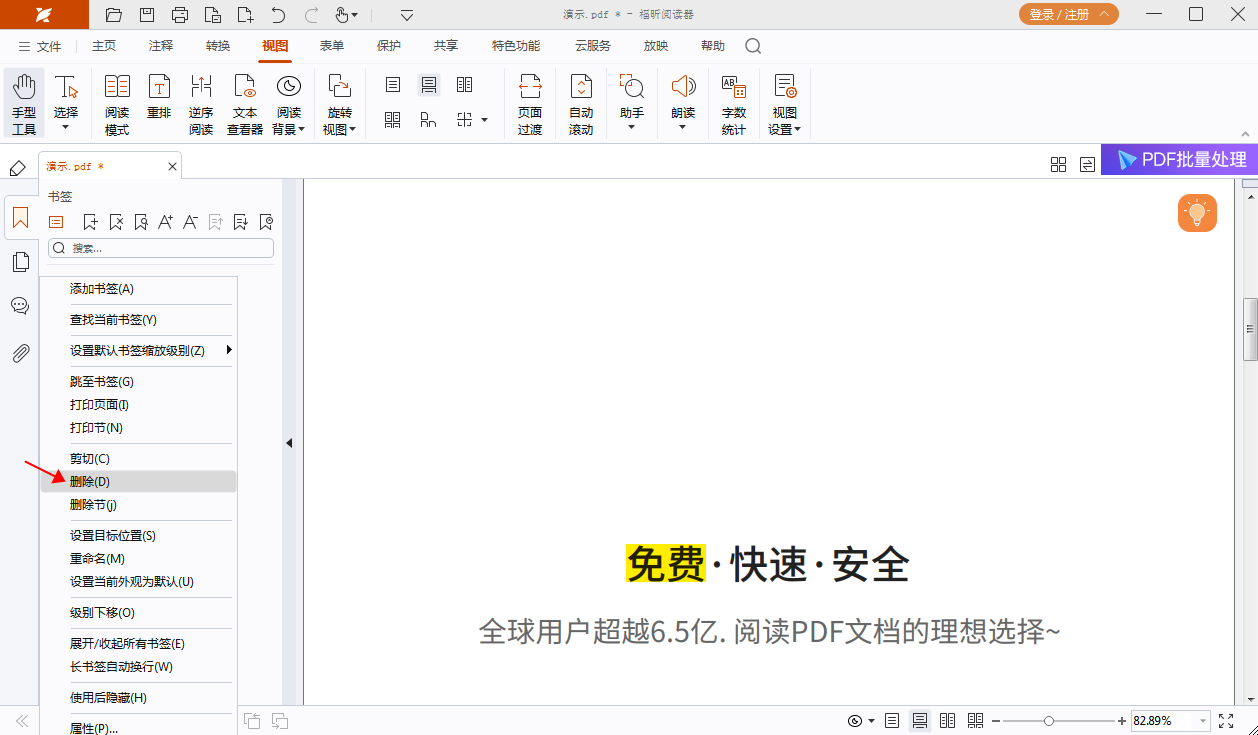Open 设置默认书签缩放级别(Z) submenu

pos(138,350)
